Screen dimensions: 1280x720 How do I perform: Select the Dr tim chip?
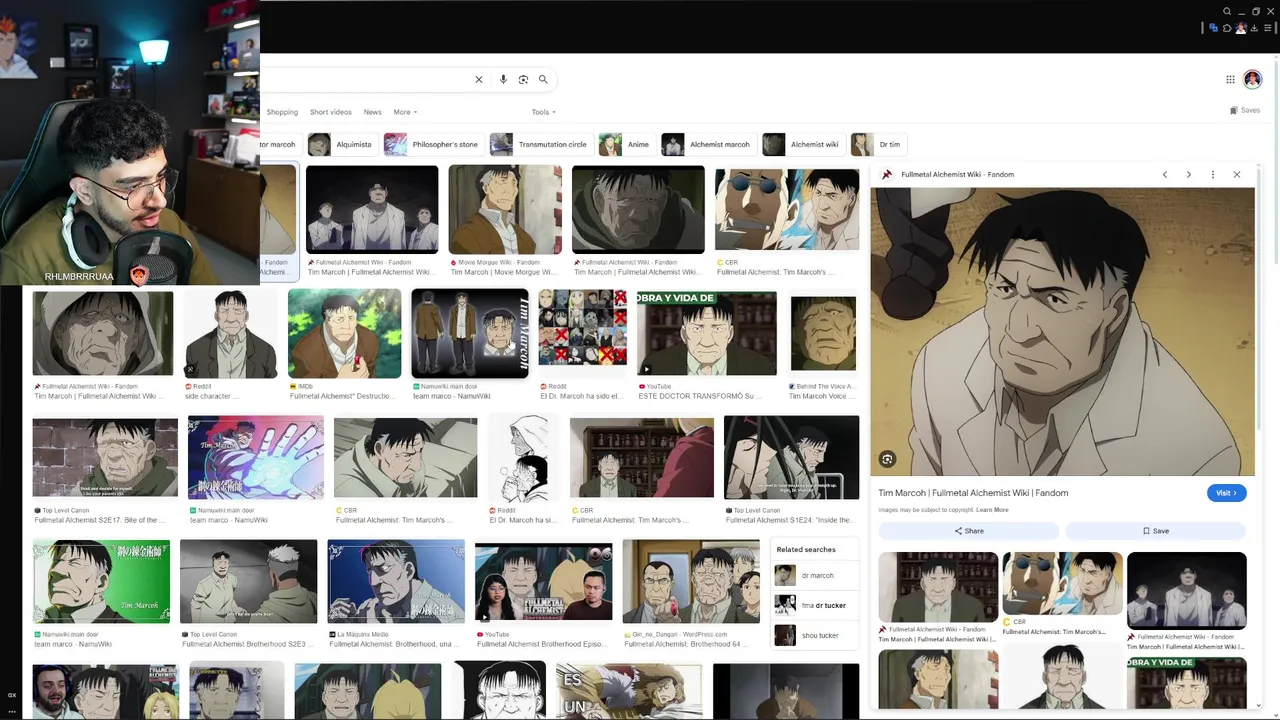(x=878, y=145)
